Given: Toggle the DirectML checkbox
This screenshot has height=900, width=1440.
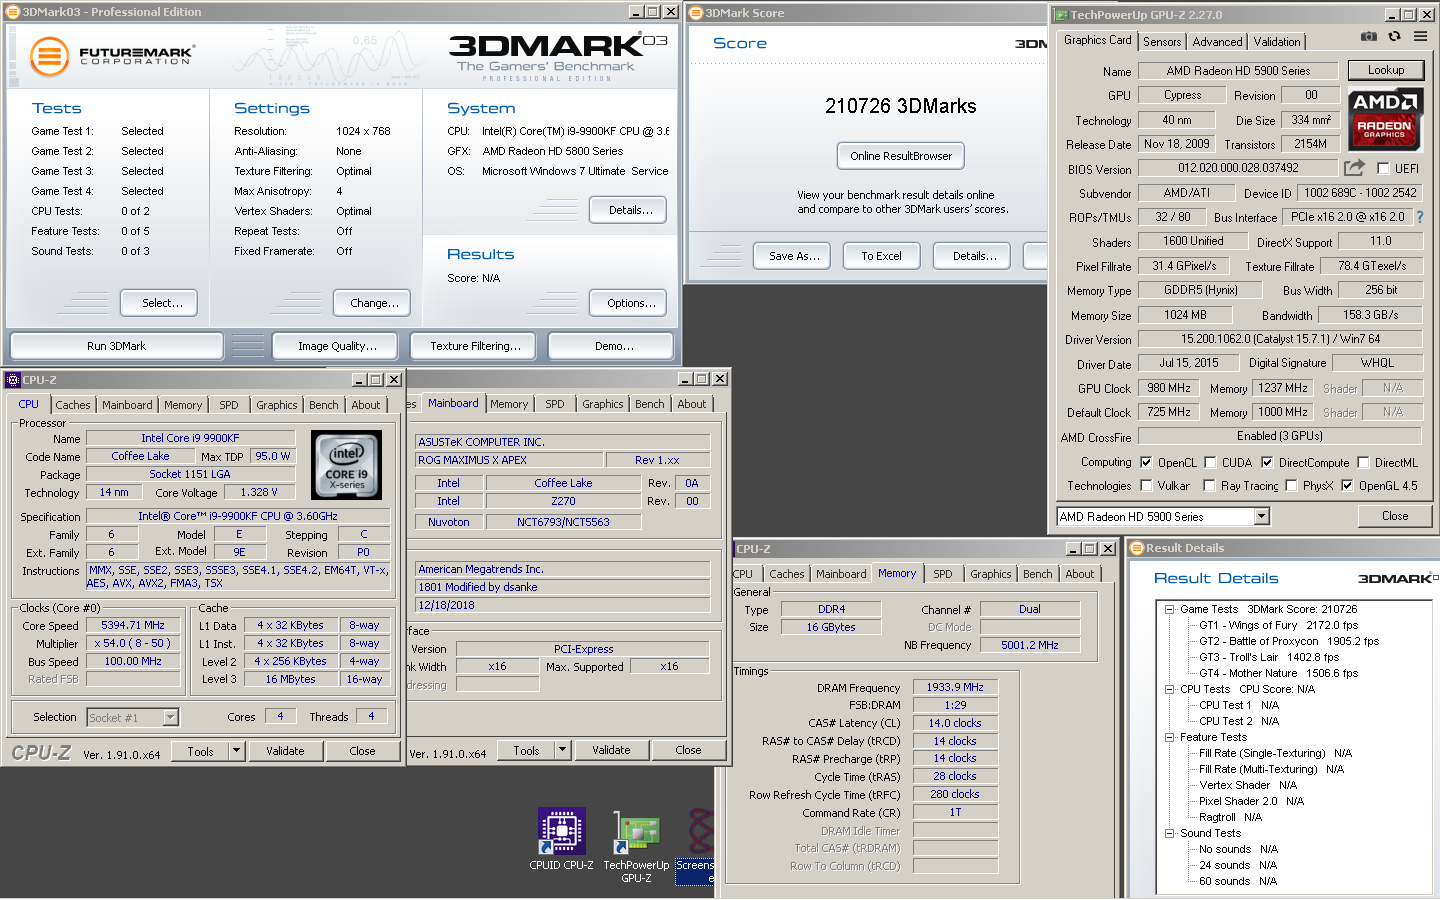Looking at the screenshot, I should coord(1363,463).
